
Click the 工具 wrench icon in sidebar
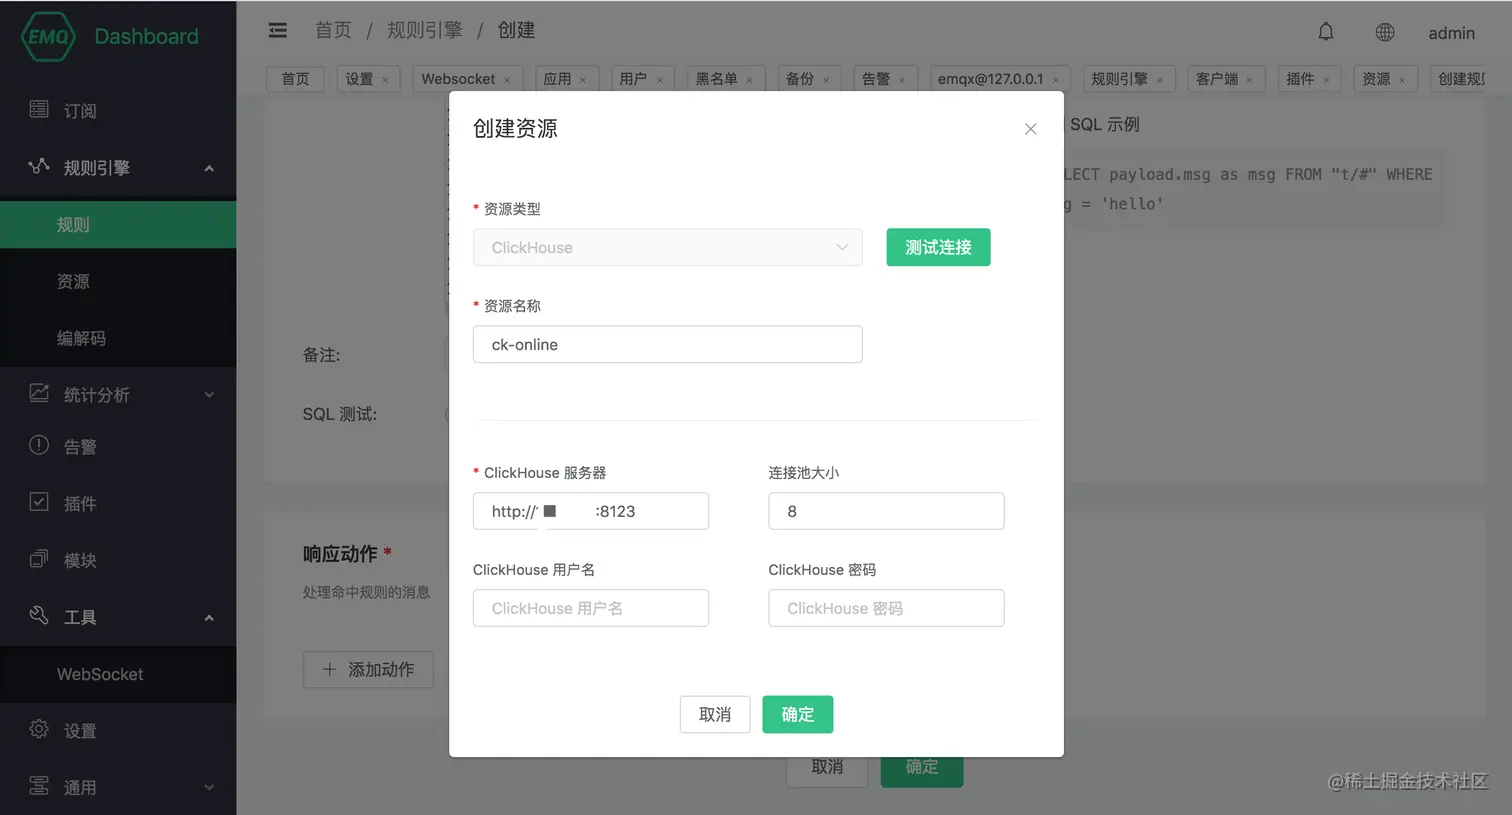click(39, 615)
